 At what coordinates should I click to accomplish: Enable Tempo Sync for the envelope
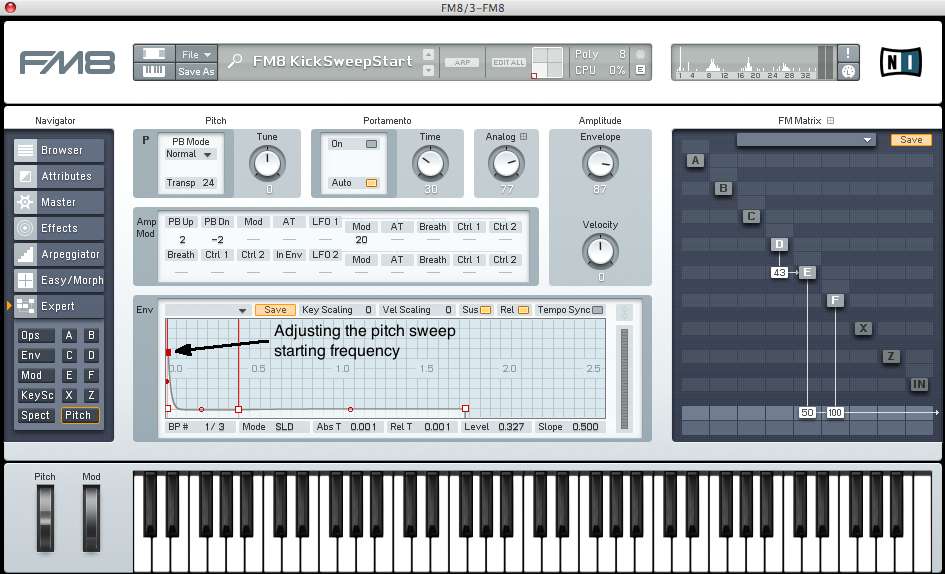pos(597,310)
